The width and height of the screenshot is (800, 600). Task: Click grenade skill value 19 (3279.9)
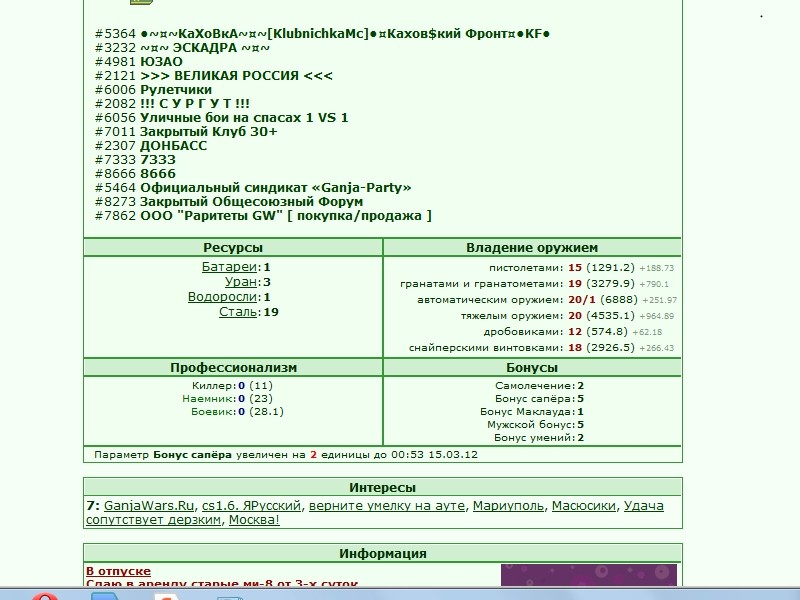[602, 284]
